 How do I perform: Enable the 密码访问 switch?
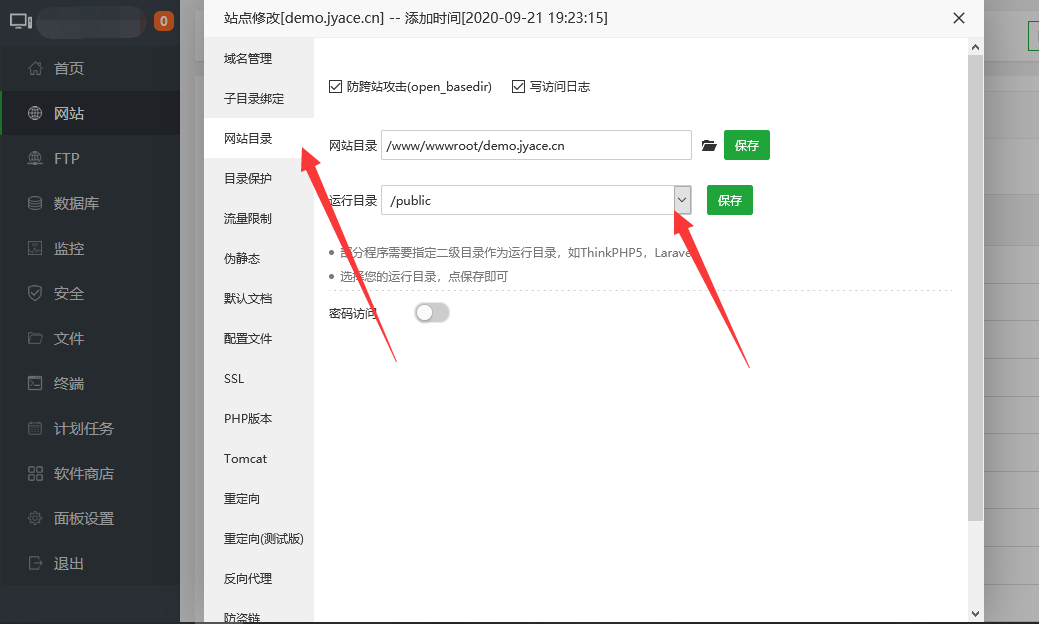coord(432,313)
